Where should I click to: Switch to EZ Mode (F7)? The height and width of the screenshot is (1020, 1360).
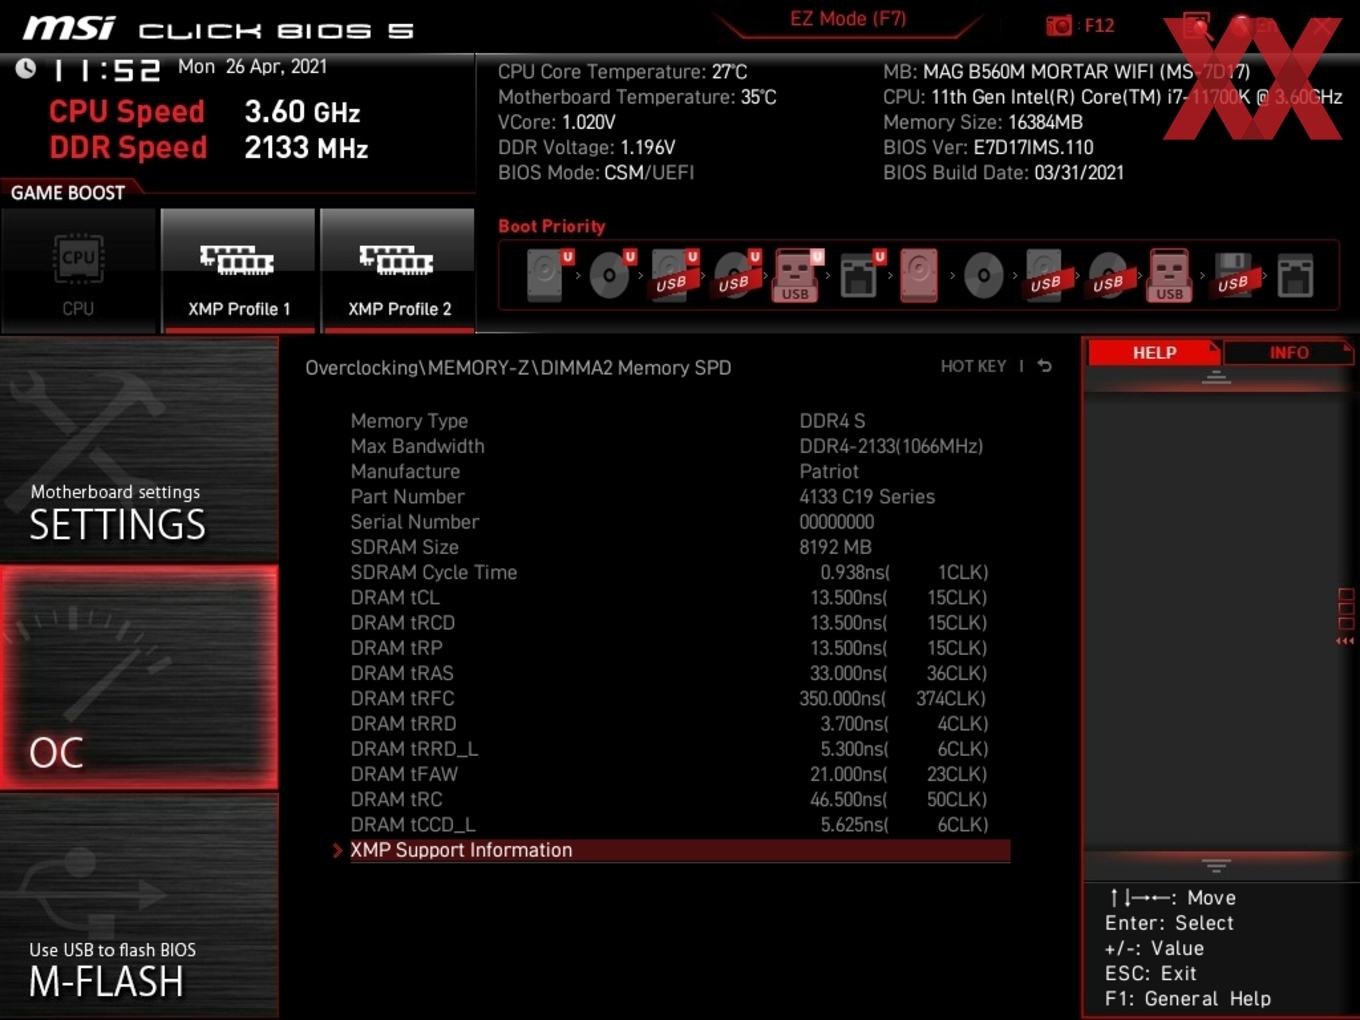coord(848,18)
